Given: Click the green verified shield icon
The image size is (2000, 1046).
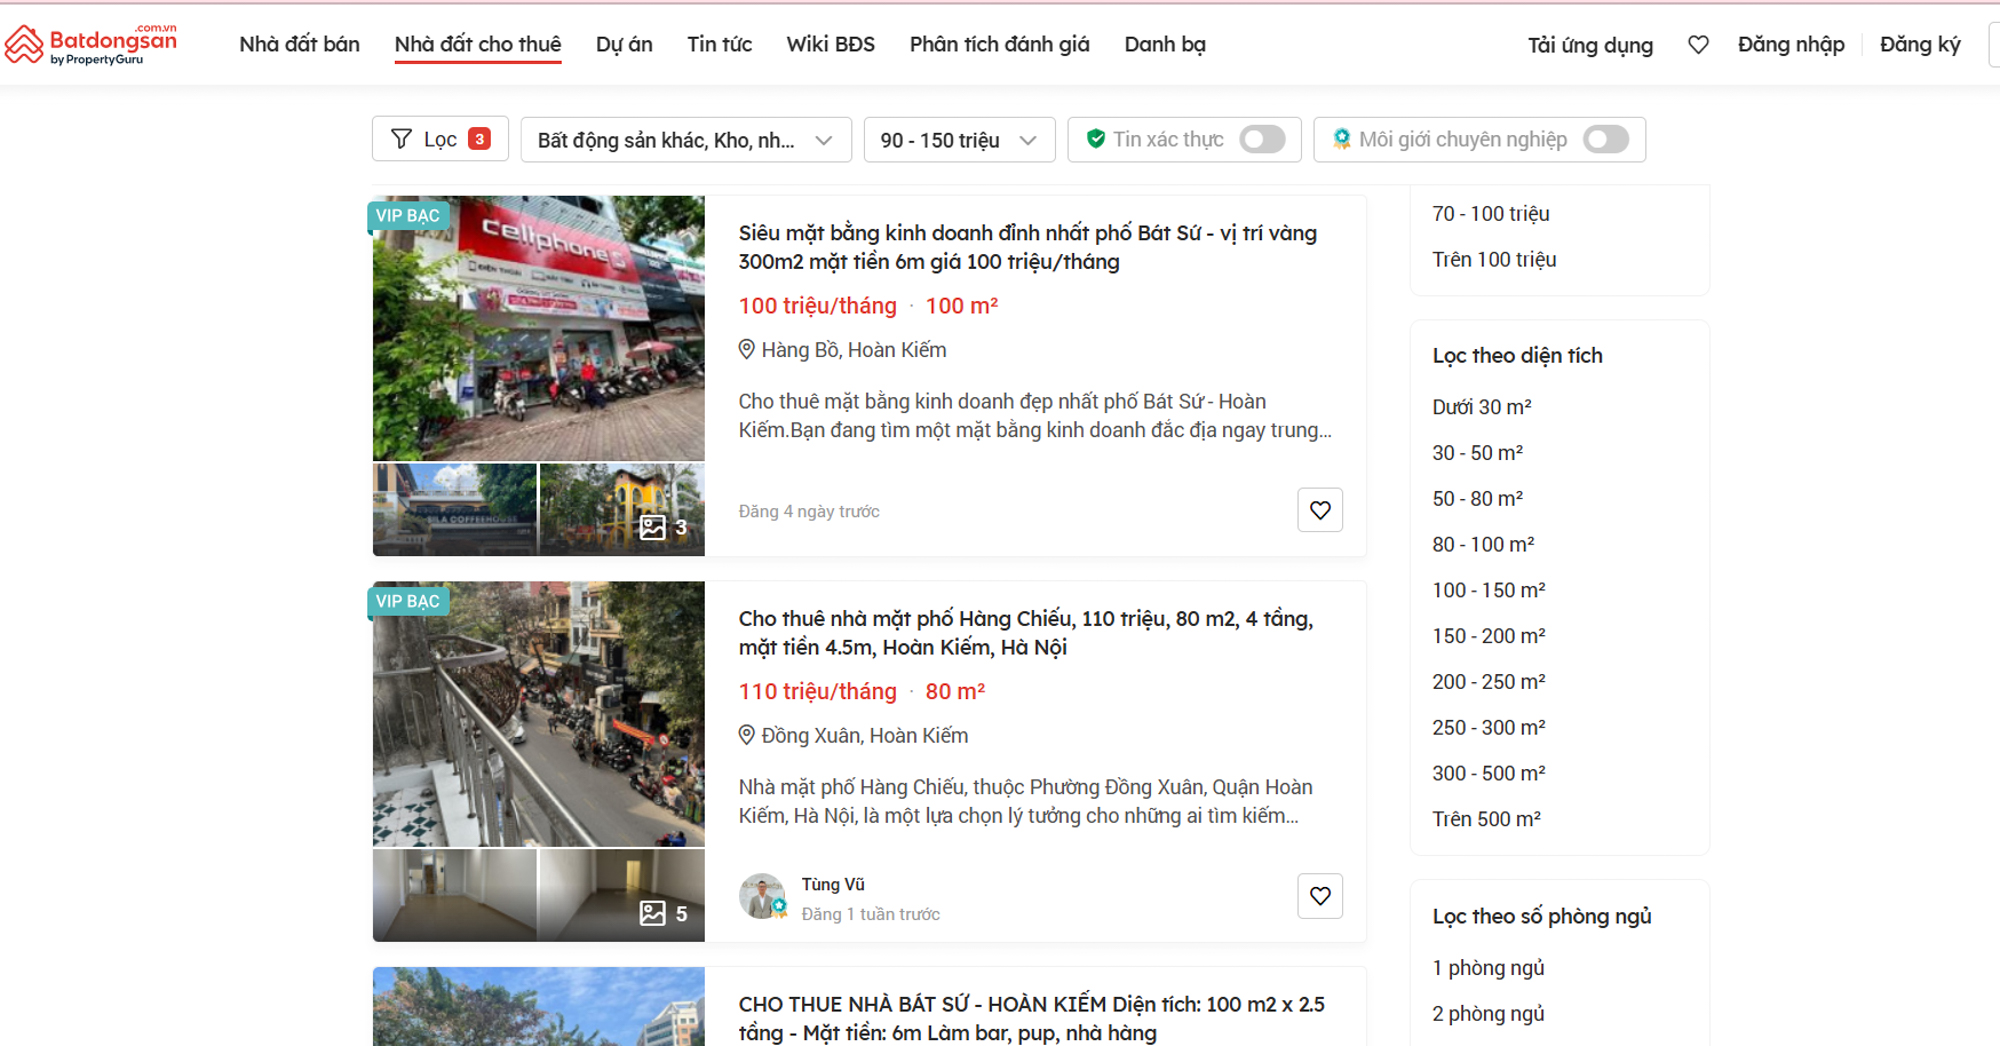Looking at the screenshot, I should [x=1096, y=139].
